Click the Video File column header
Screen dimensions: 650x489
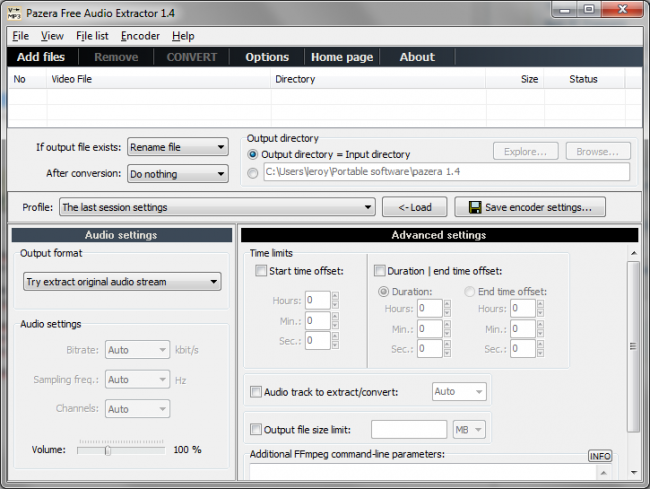coord(158,79)
